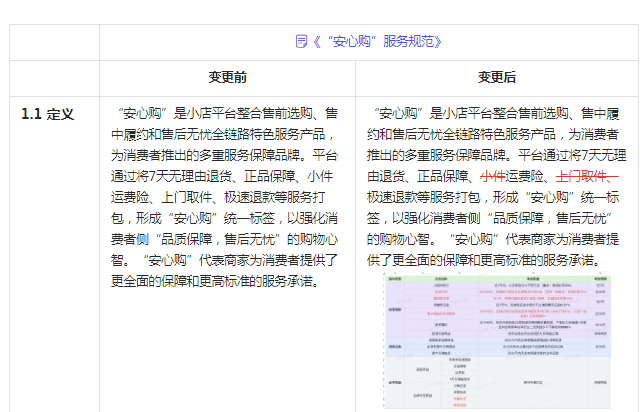Click the green header row in embedded image
This screenshot has height=412, width=640.
497,278
